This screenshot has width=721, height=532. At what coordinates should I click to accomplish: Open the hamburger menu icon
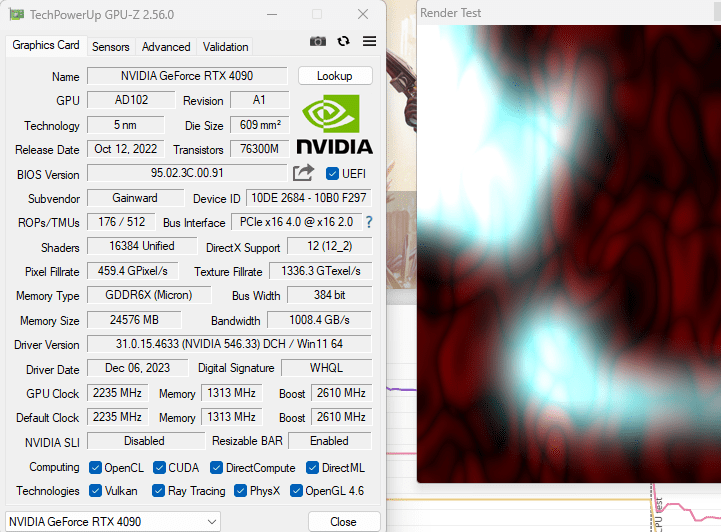point(369,41)
